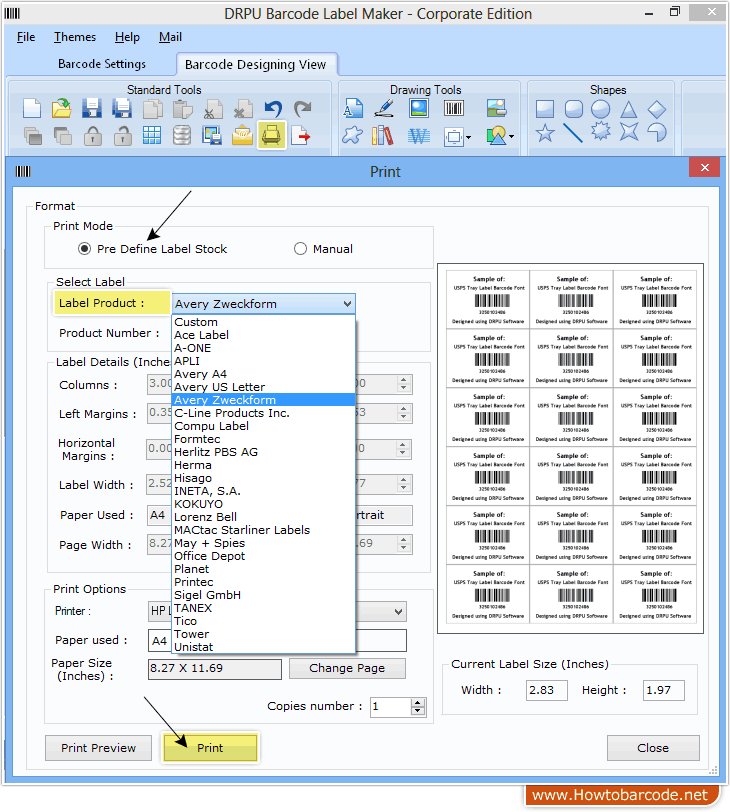Viewport: 730px width, 812px height.
Task: Click the email envelope icon
Action: pos(242,136)
